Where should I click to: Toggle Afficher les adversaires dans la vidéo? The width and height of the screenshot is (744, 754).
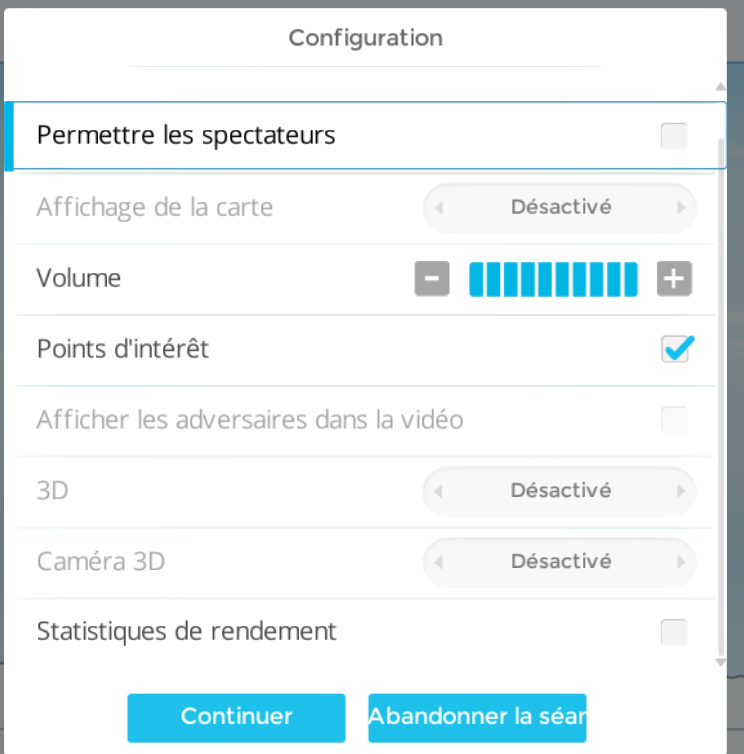click(x=674, y=420)
